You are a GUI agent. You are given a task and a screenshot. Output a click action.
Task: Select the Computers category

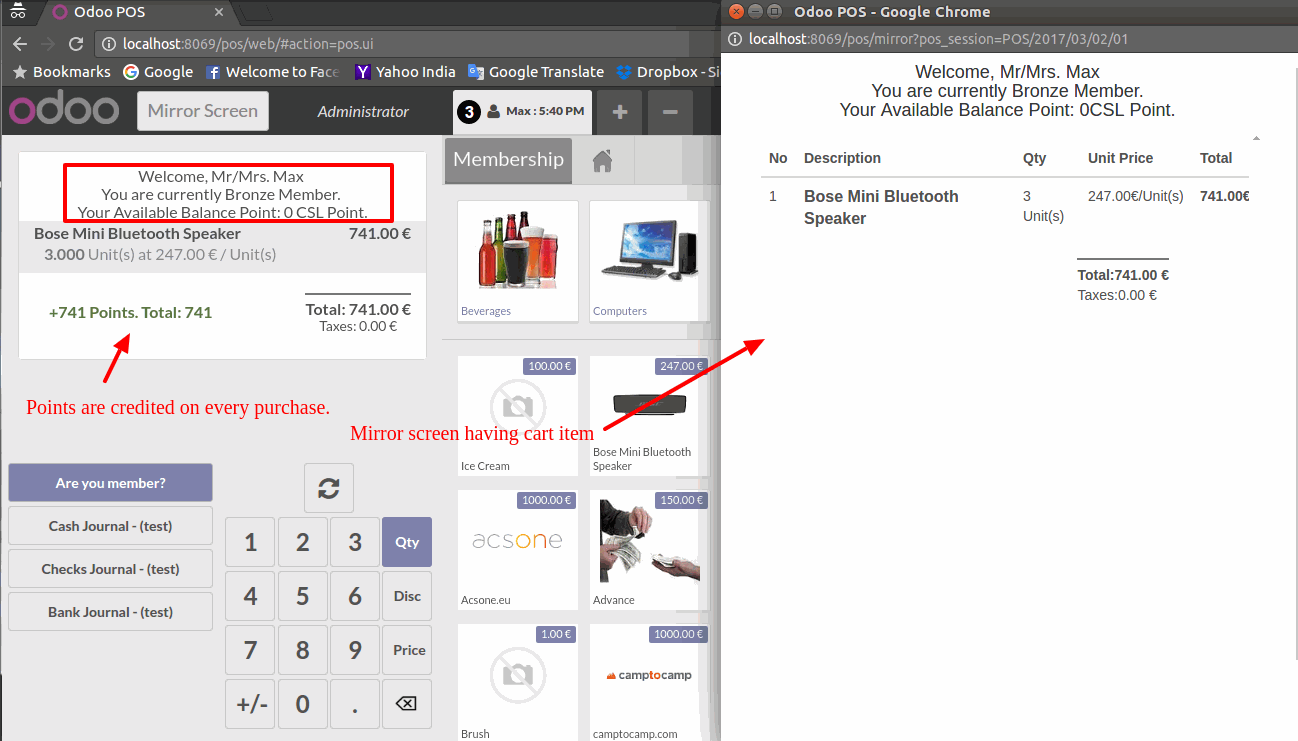pyautogui.click(x=649, y=261)
